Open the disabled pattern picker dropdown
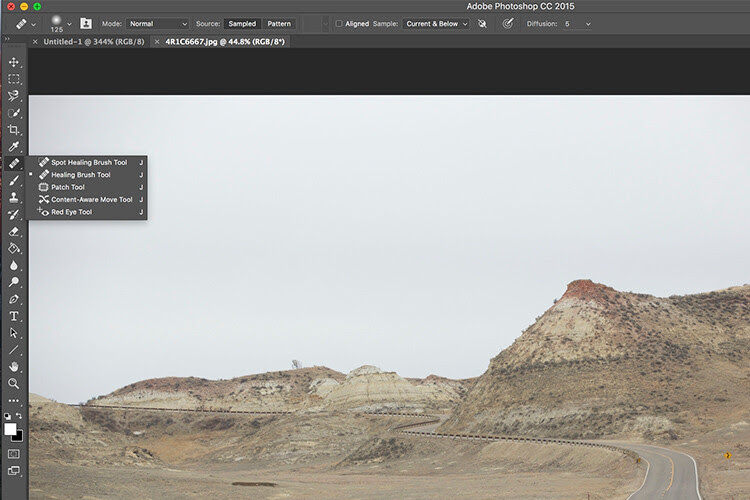750x500 pixels. tap(325, 23)
